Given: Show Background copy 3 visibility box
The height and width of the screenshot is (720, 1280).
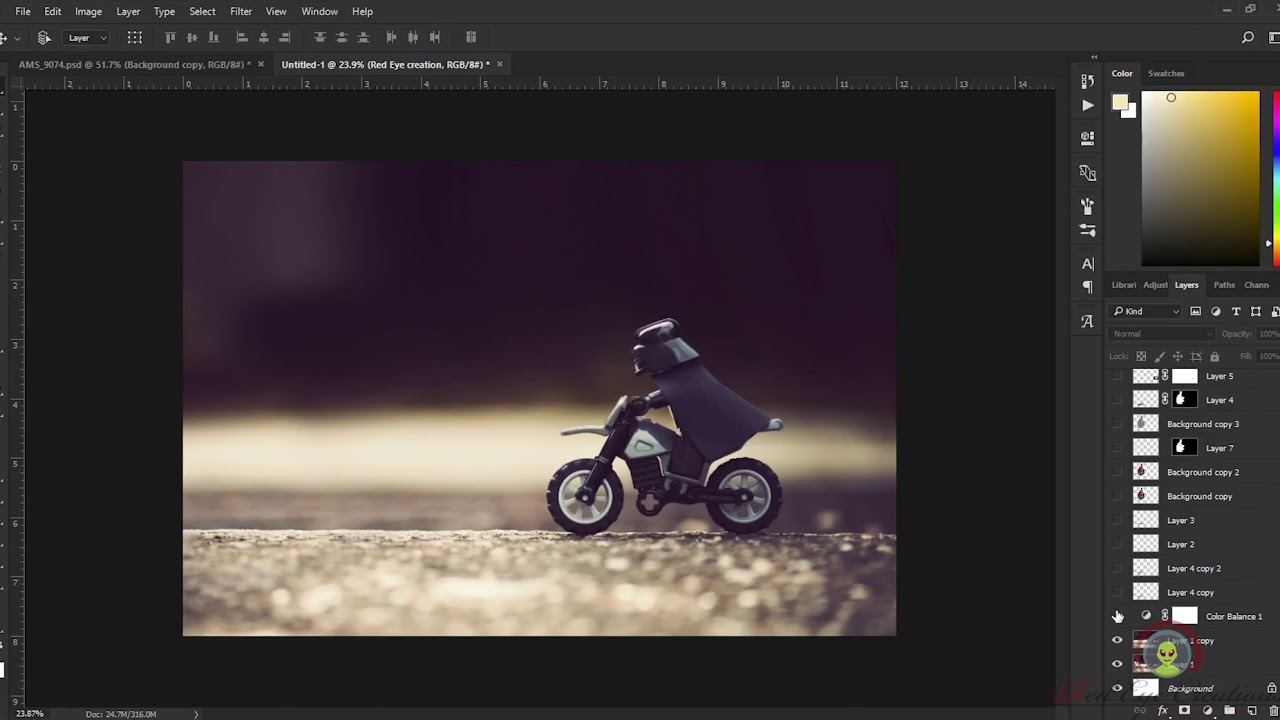Looking at the screenshot, I should tap(1118, 424).
